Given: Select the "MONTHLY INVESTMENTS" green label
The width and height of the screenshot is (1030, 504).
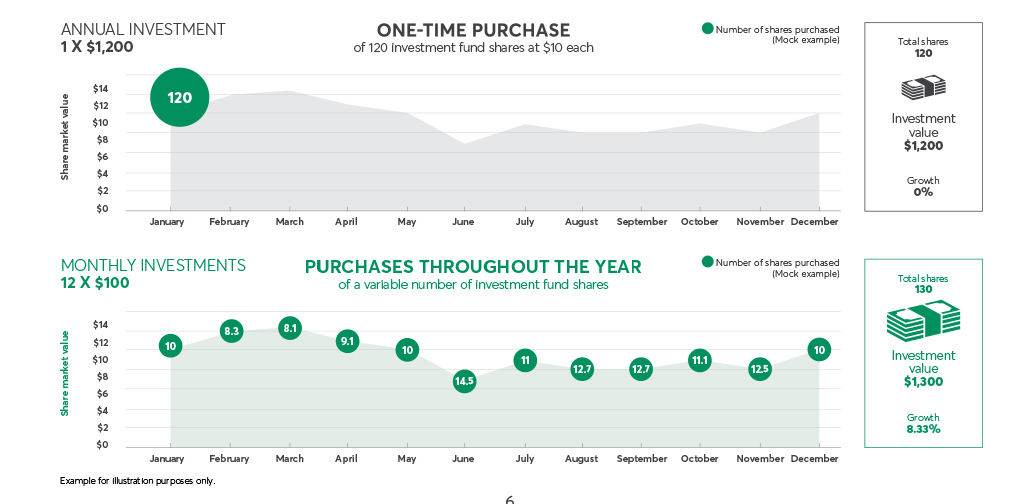Looking at the screenshot, I should (x=153, y=265).
